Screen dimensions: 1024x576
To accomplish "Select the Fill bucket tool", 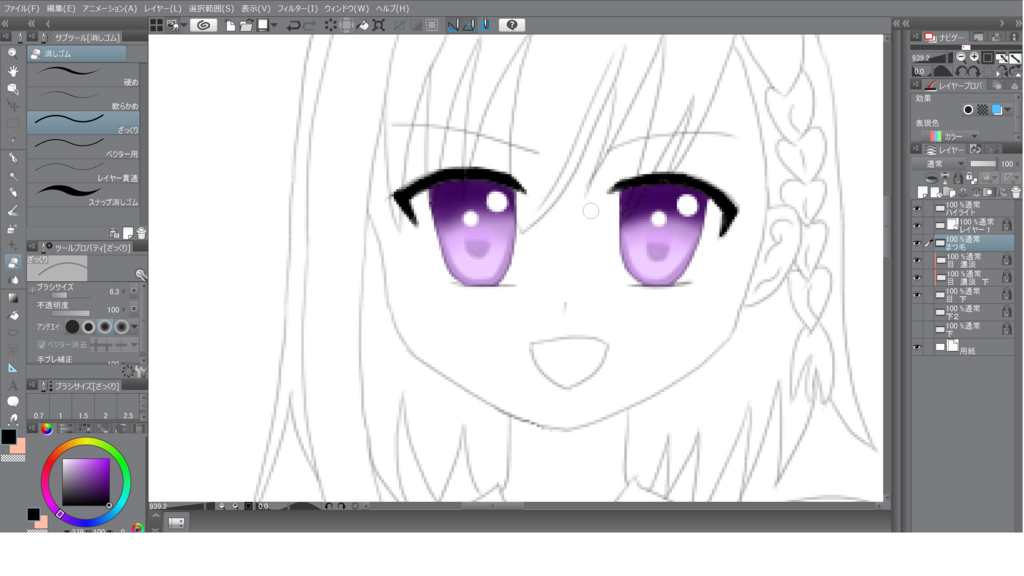I will 12,315.
